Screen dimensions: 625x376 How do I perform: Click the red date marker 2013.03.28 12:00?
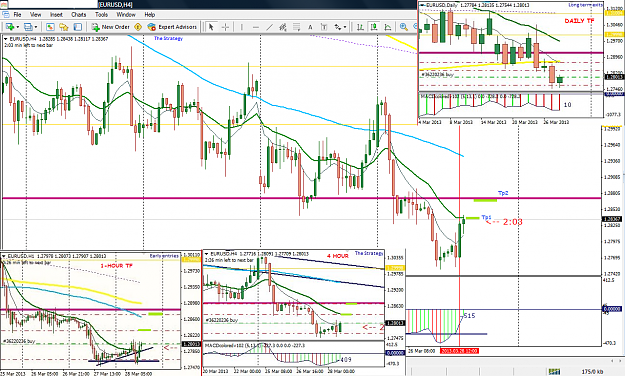pyautogui.click(x=459, y=351)
